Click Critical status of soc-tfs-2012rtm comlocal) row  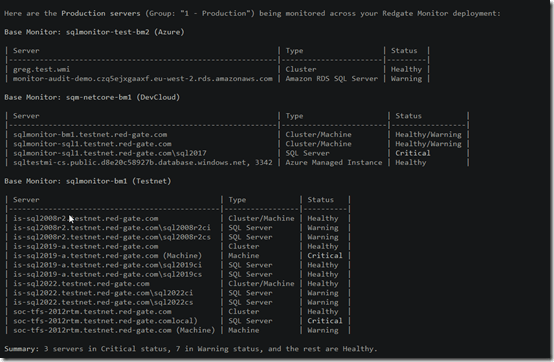[325, 321]
